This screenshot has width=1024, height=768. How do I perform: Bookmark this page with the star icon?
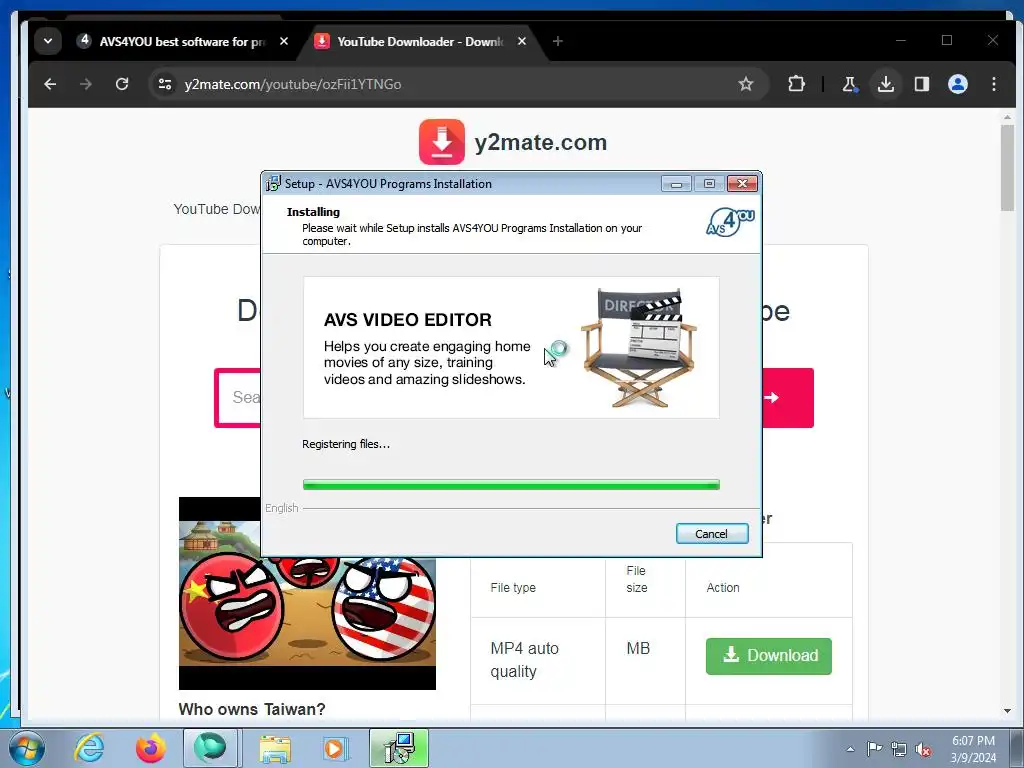[x=745, y=84]
